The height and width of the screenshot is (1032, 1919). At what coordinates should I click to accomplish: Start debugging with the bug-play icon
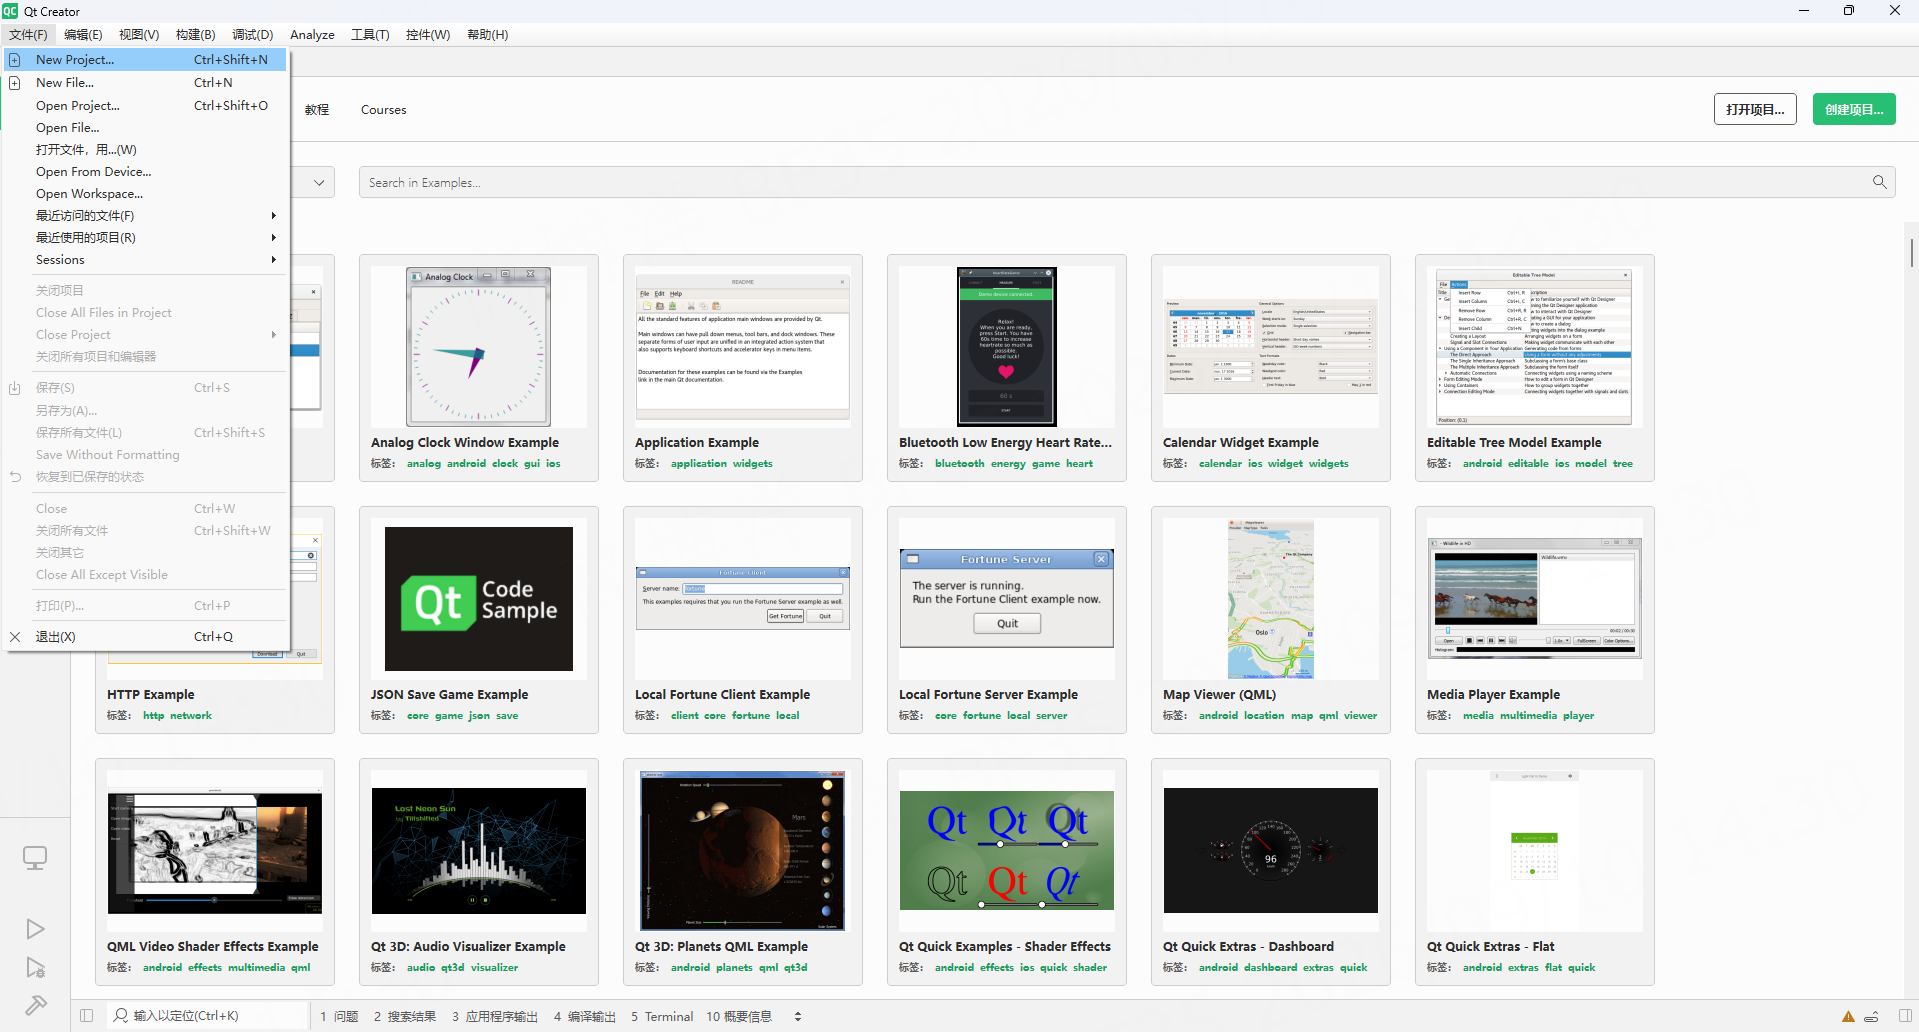click(x=35, y=967)
